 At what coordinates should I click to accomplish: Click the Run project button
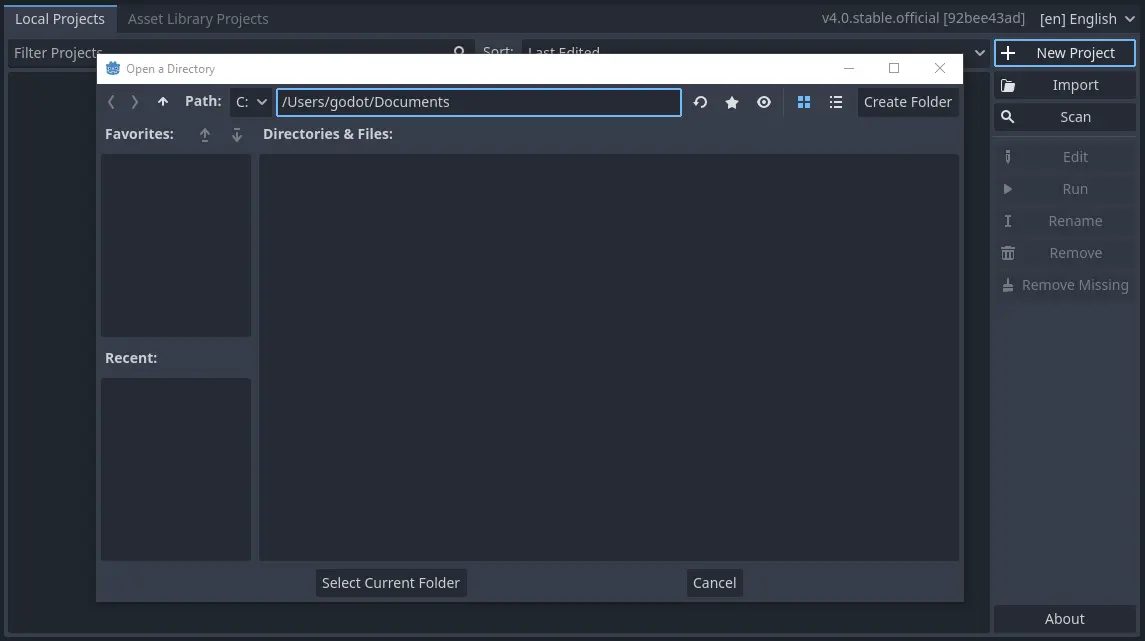click(x=1065, y=189)
